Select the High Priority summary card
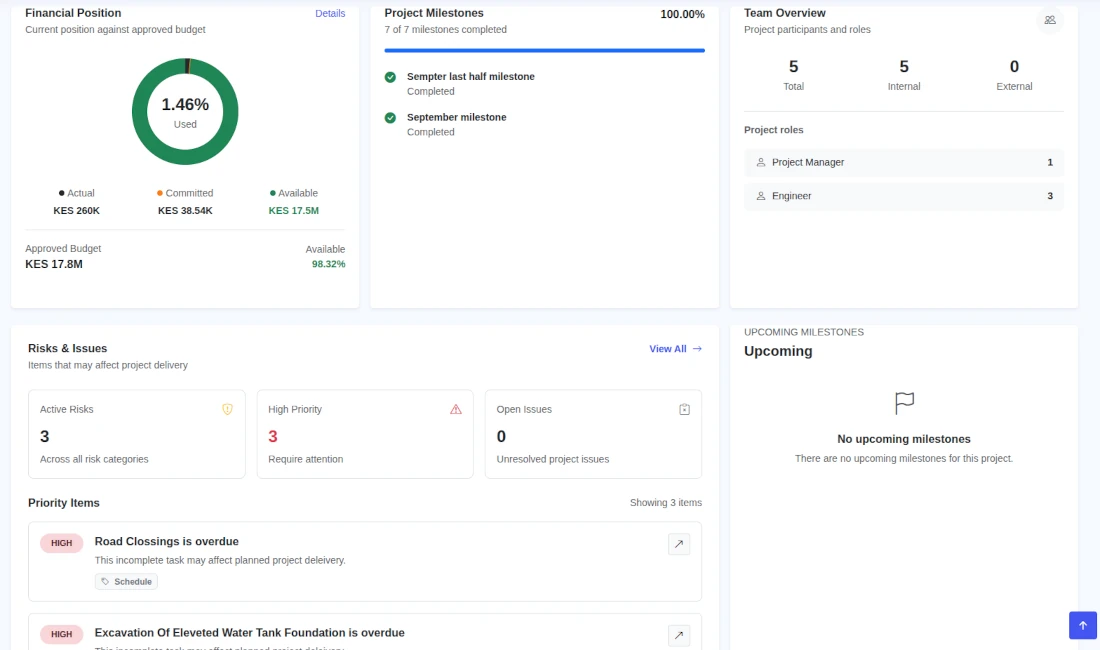Viewport: 1100px width, 650px height. click(365, 434)
